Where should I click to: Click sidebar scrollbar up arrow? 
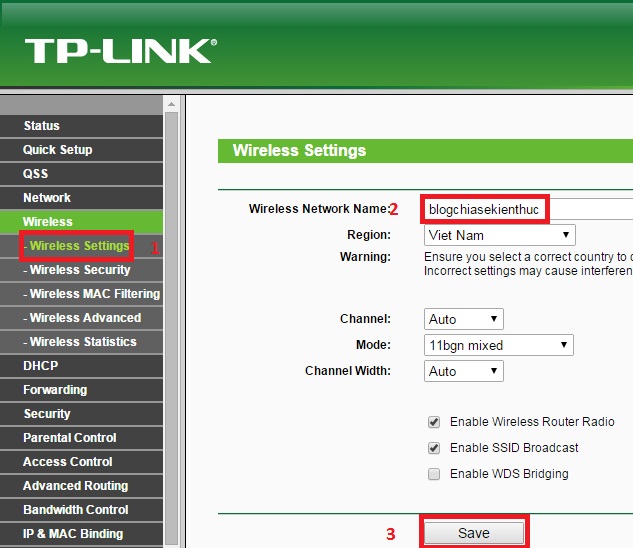[x=171, y=104]
